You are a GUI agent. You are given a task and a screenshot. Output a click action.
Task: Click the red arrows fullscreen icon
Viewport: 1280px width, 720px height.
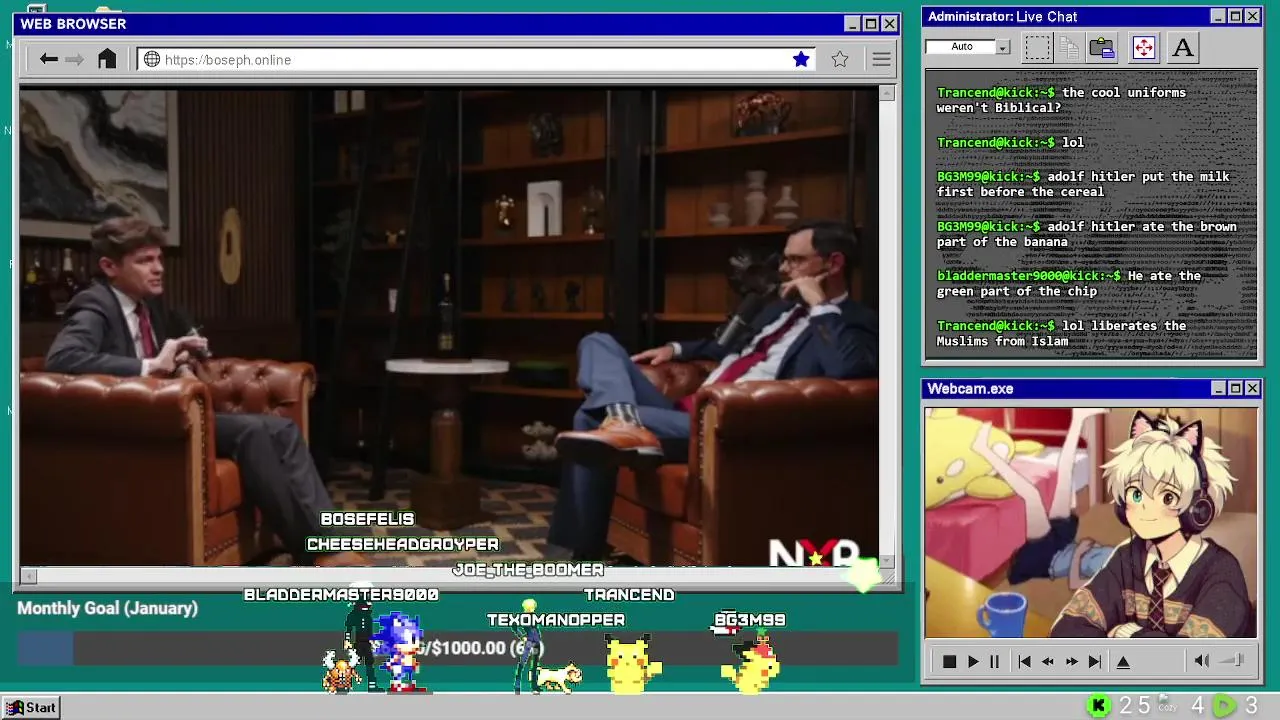click(x=1143, y=47)
